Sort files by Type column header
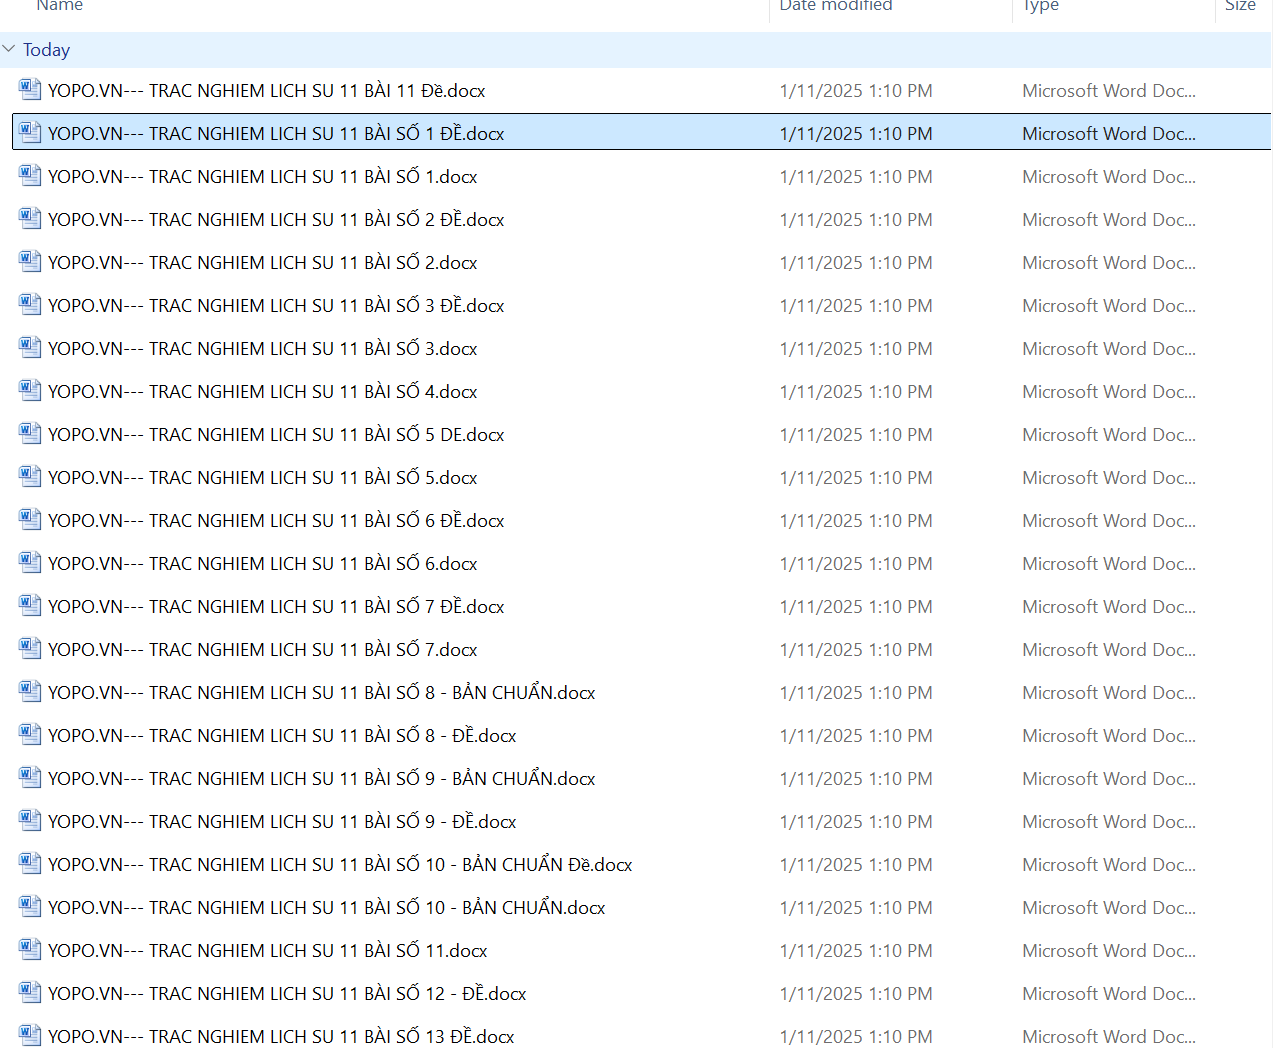 (x=1040, y=6)
